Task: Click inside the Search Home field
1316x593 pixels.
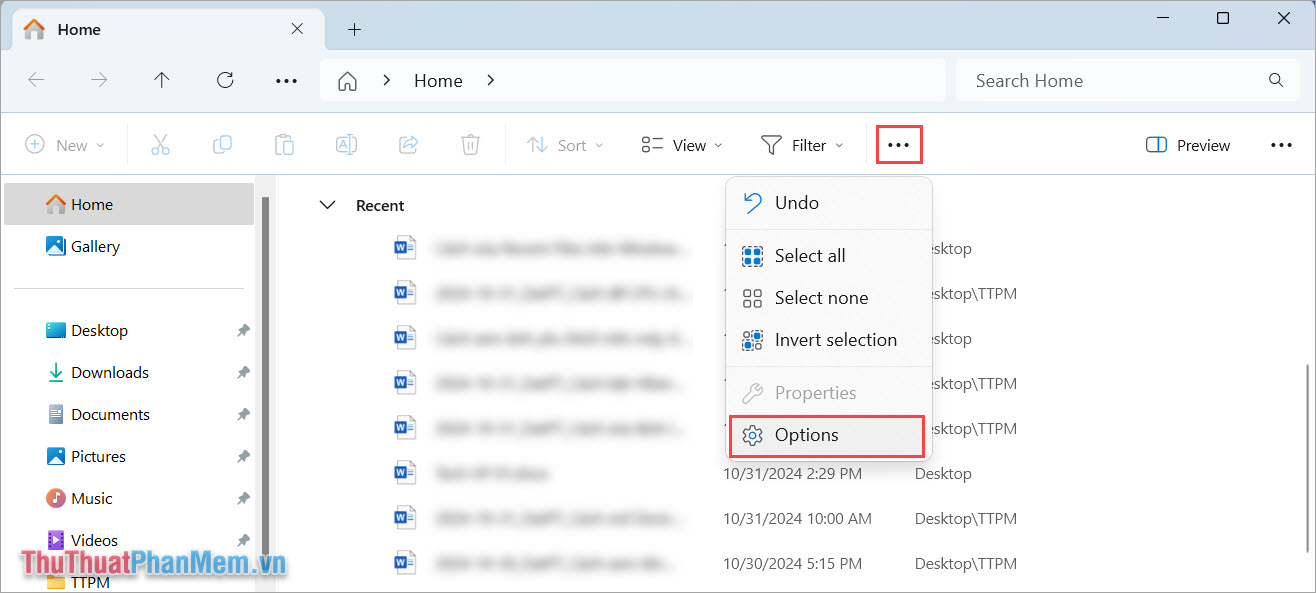Action: tap(1100, 80)
